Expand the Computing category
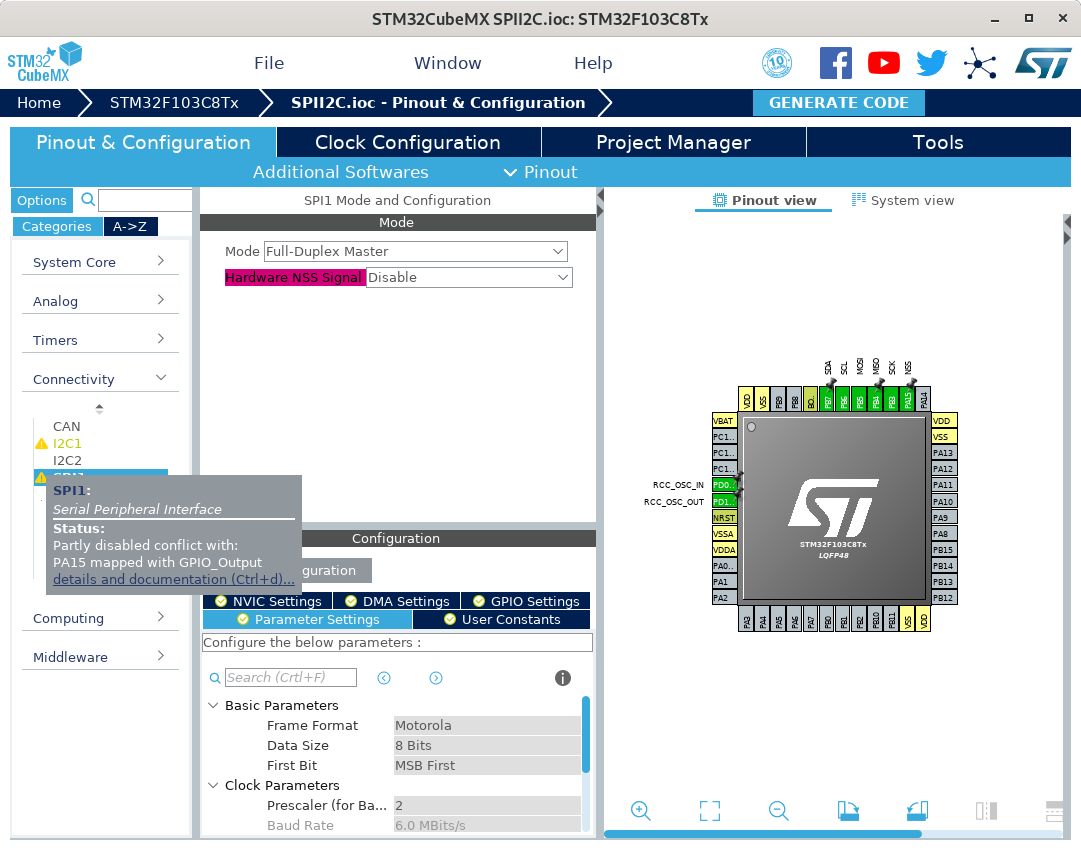1081x850 pixels. coord(100,618)
